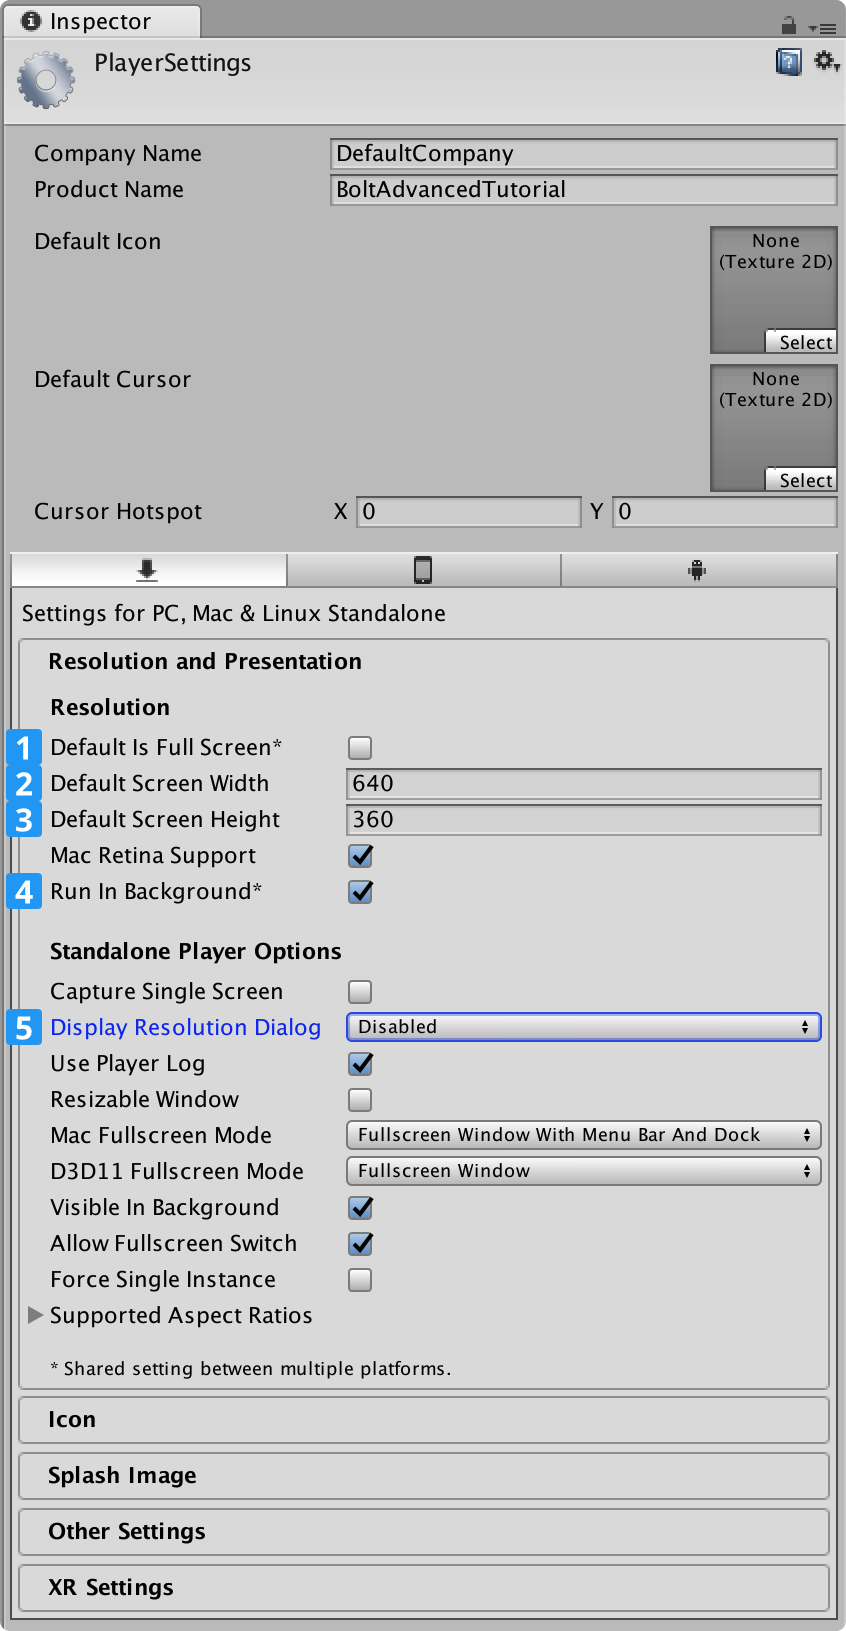Toggle Allow Fullscreen Switch checkbox
This screenshot has width=846, height=1631.
click(x=360, y=1243)
